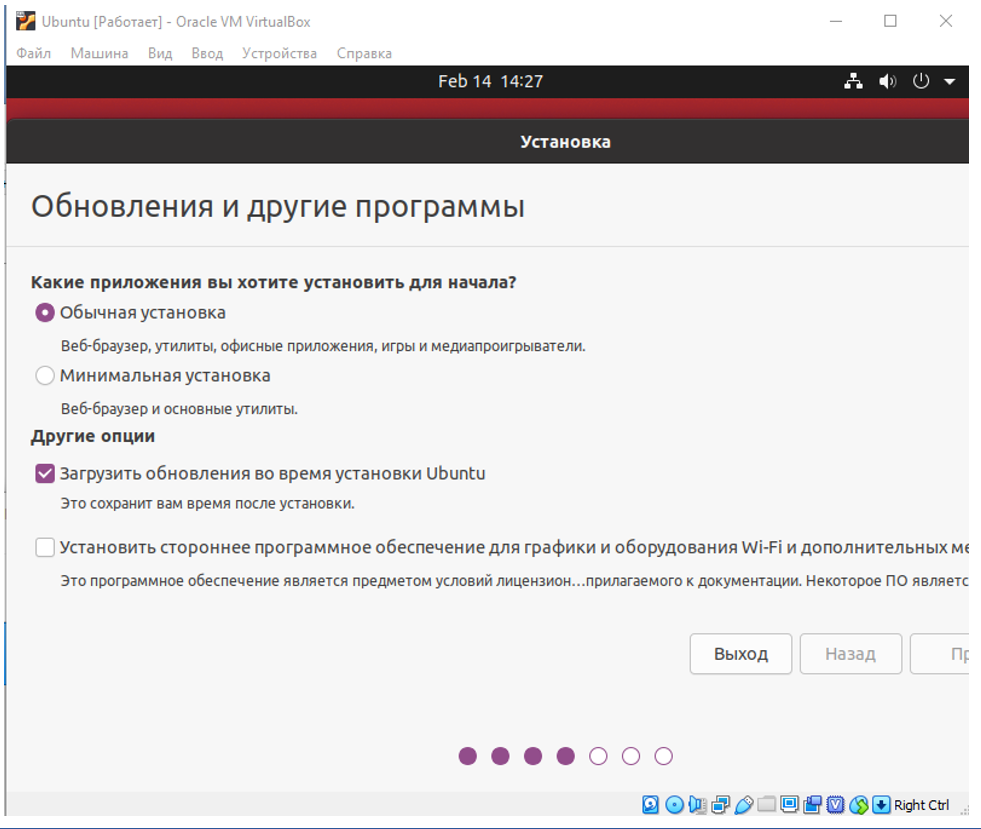Open the 'Вид' menu
Screen dimensions: 981x829
[x=160, y=53]
